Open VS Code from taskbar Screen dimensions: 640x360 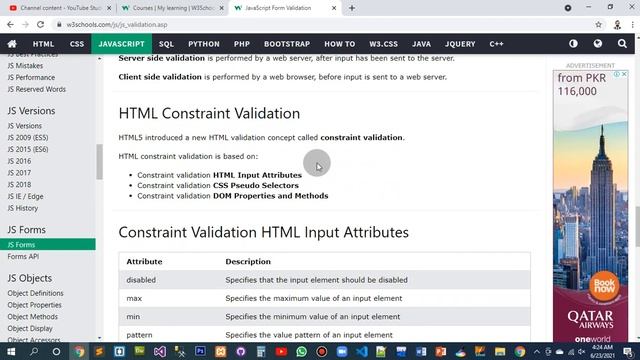362,351
